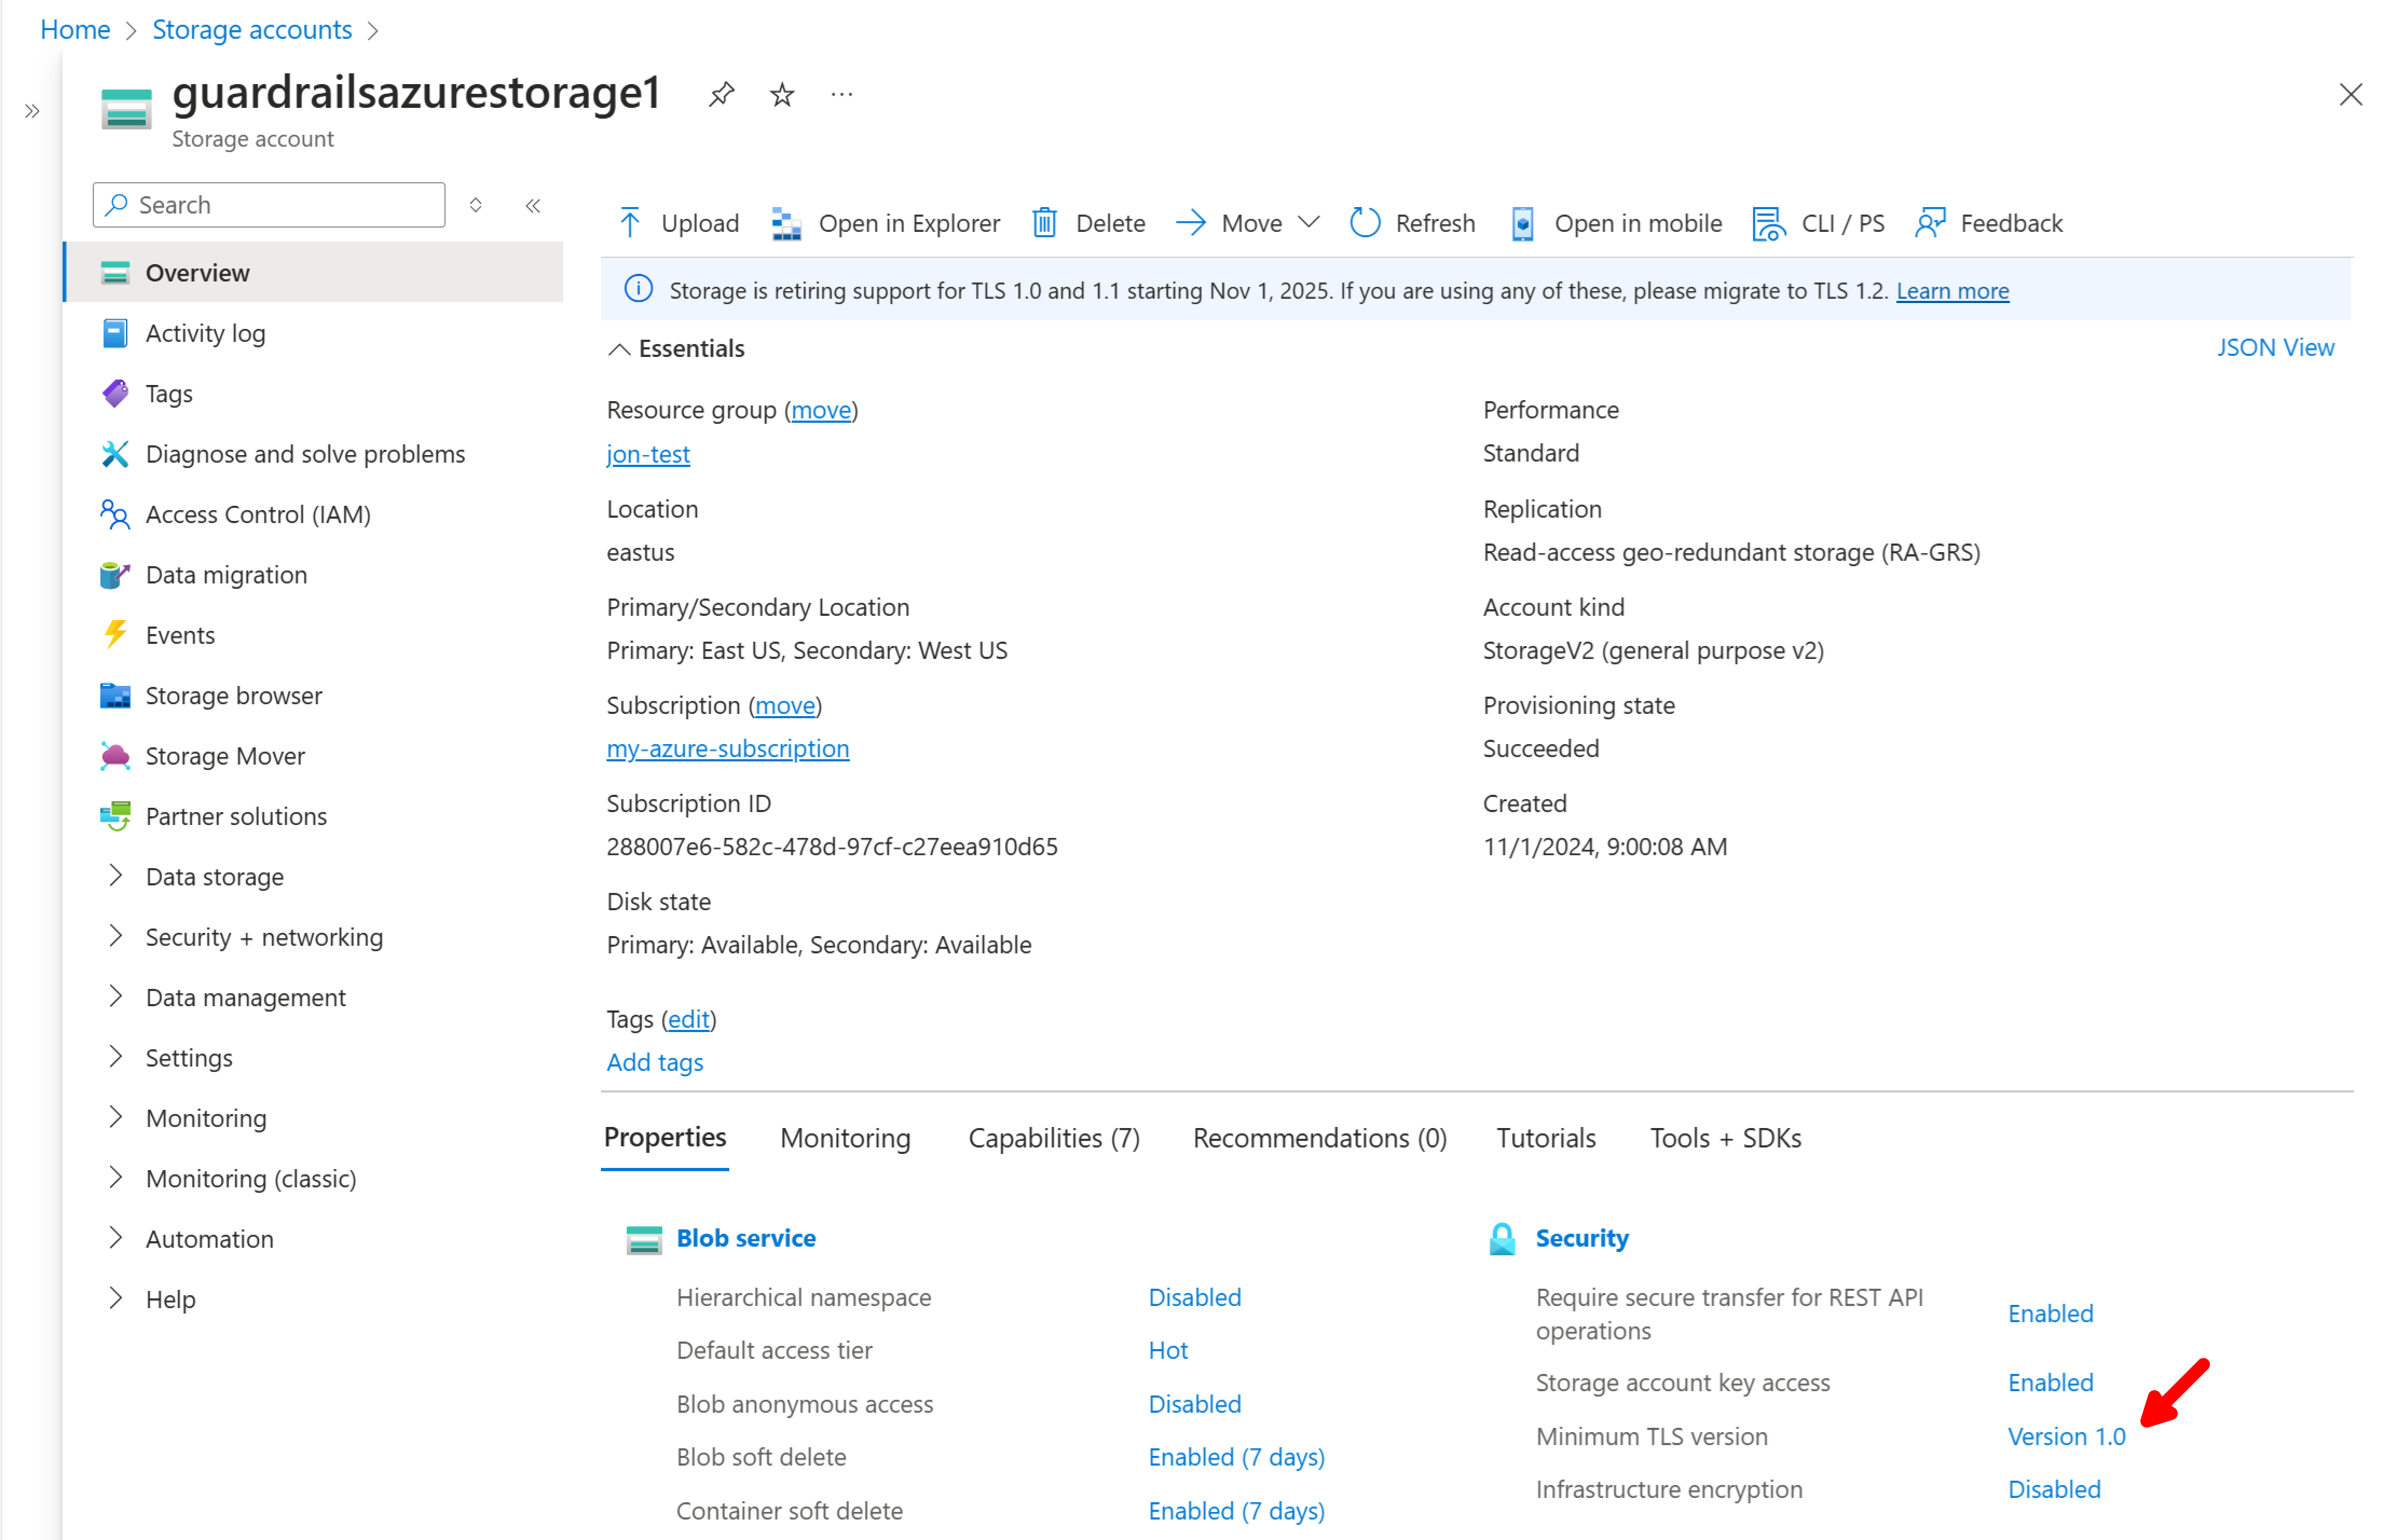Screen dimensions: 2384x1540
Task: Open the Move dropdown arrow
Action: (x=1311, y=222)
